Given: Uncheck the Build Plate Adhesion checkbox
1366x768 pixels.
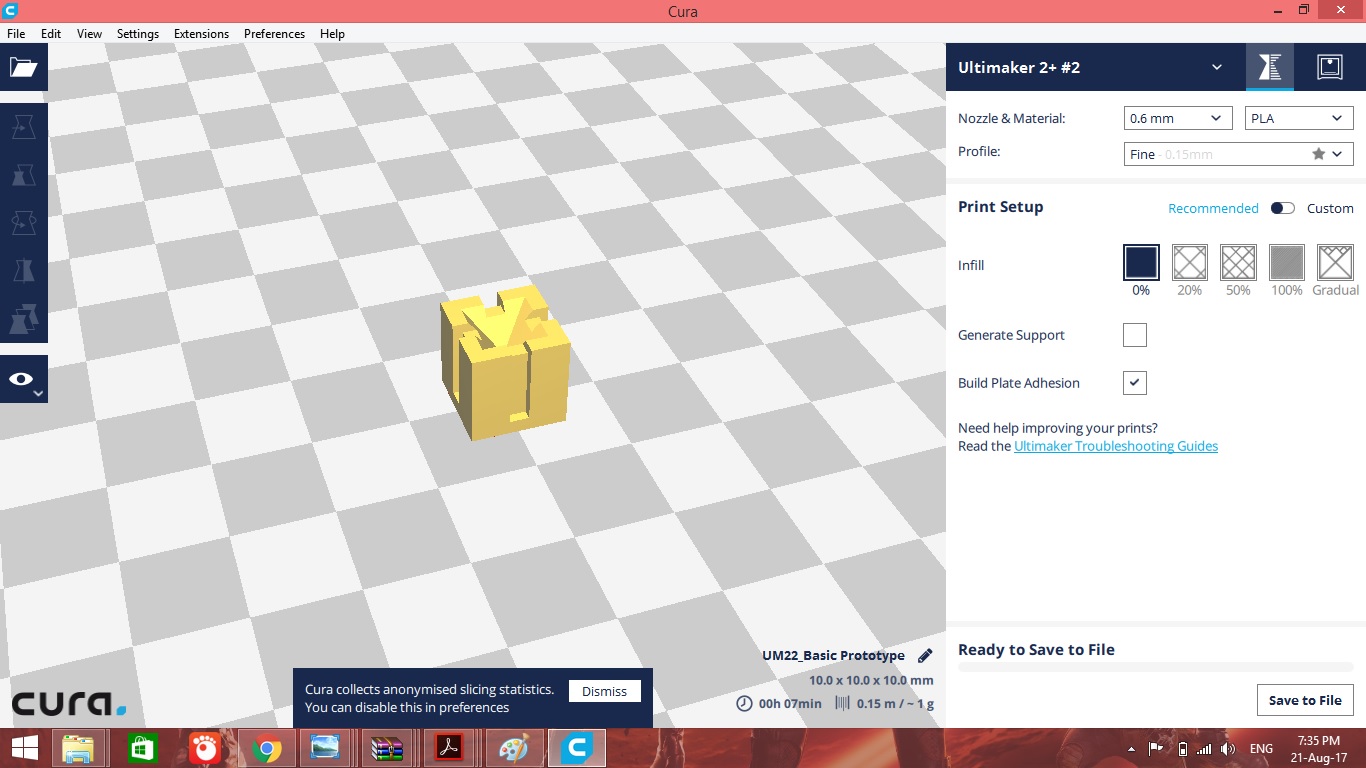Looking at the screenshot, I should (x=1134, y=383).
